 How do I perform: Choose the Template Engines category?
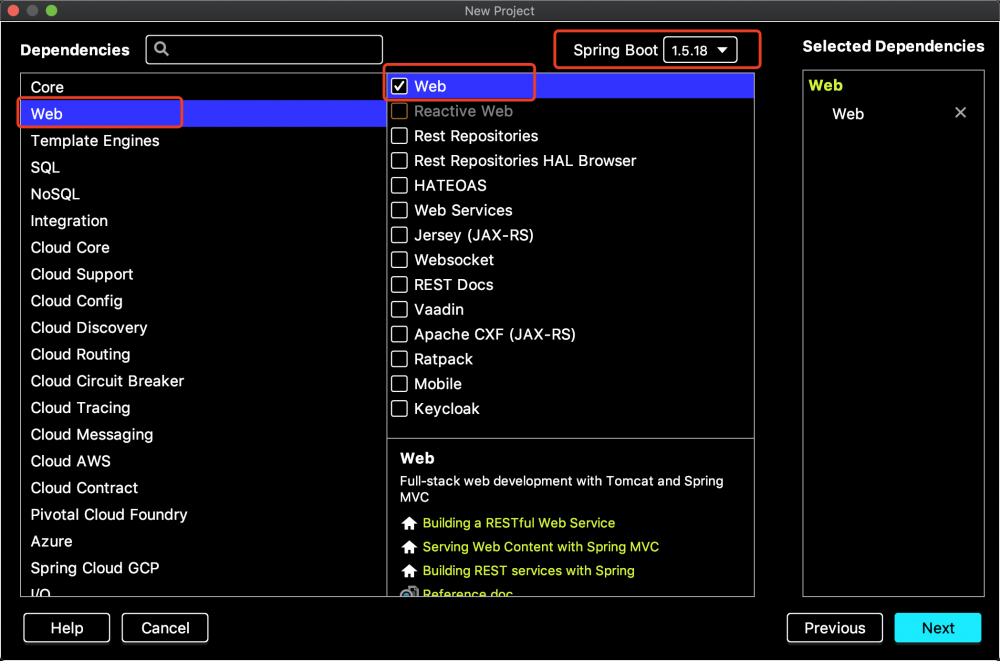pyautogui.click(x=203, y=140)
